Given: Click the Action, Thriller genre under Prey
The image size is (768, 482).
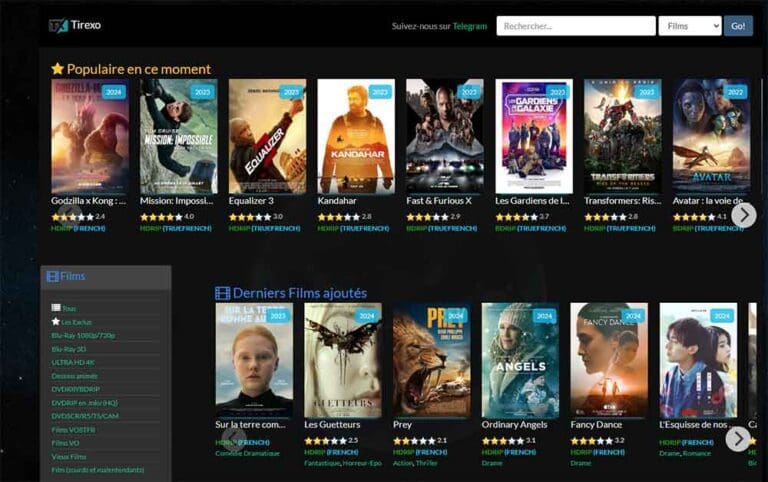Looking at the screenshot, I should point(415,463).
